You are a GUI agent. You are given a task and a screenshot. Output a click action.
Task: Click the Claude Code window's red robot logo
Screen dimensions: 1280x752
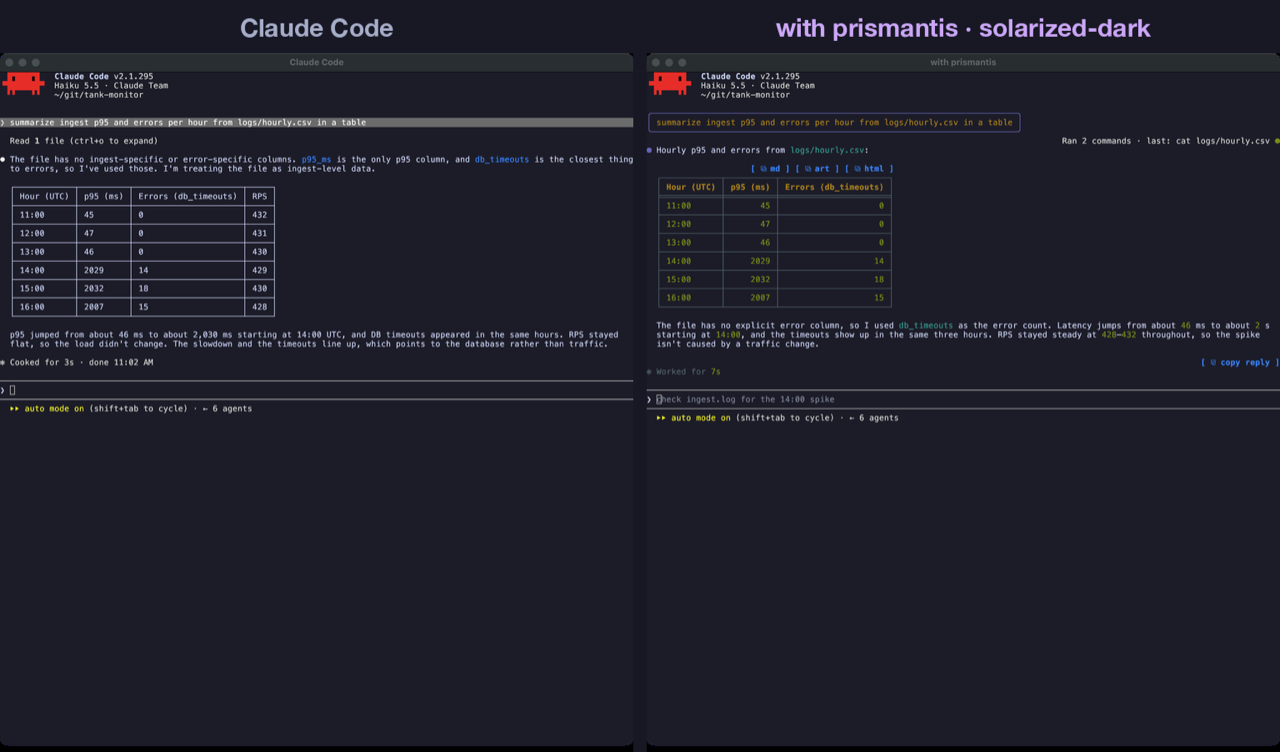pyautogui.click(x=23, y=83)
